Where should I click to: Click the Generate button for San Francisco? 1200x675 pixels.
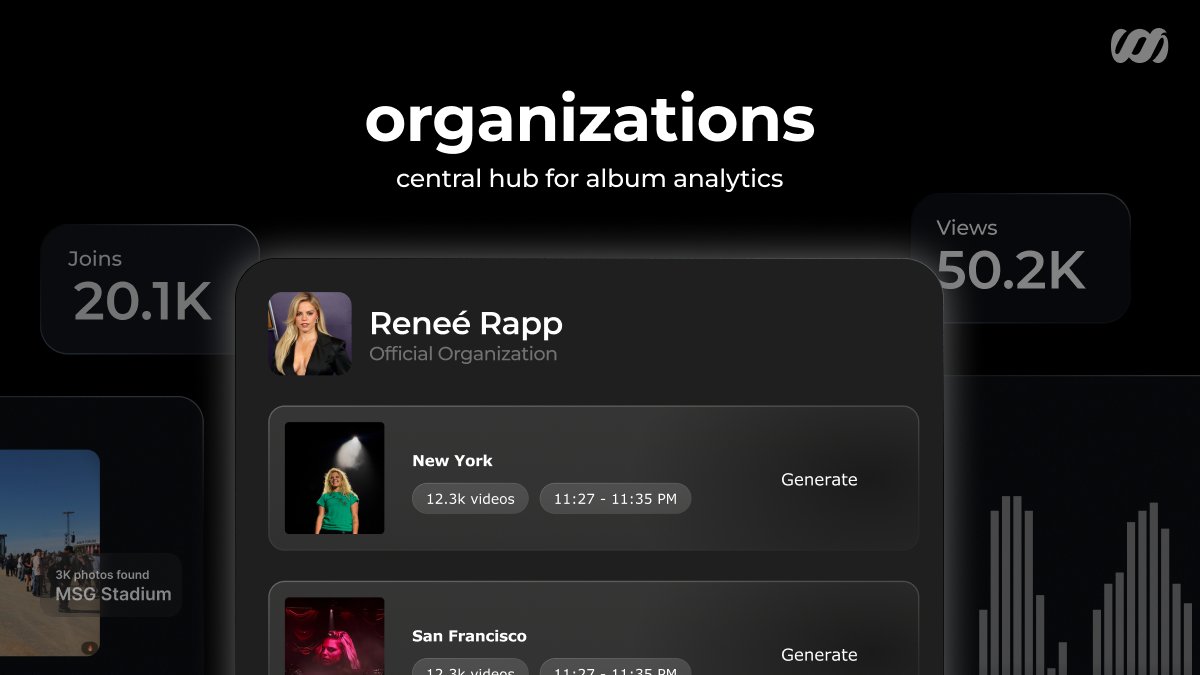click(x=819, y=655)
